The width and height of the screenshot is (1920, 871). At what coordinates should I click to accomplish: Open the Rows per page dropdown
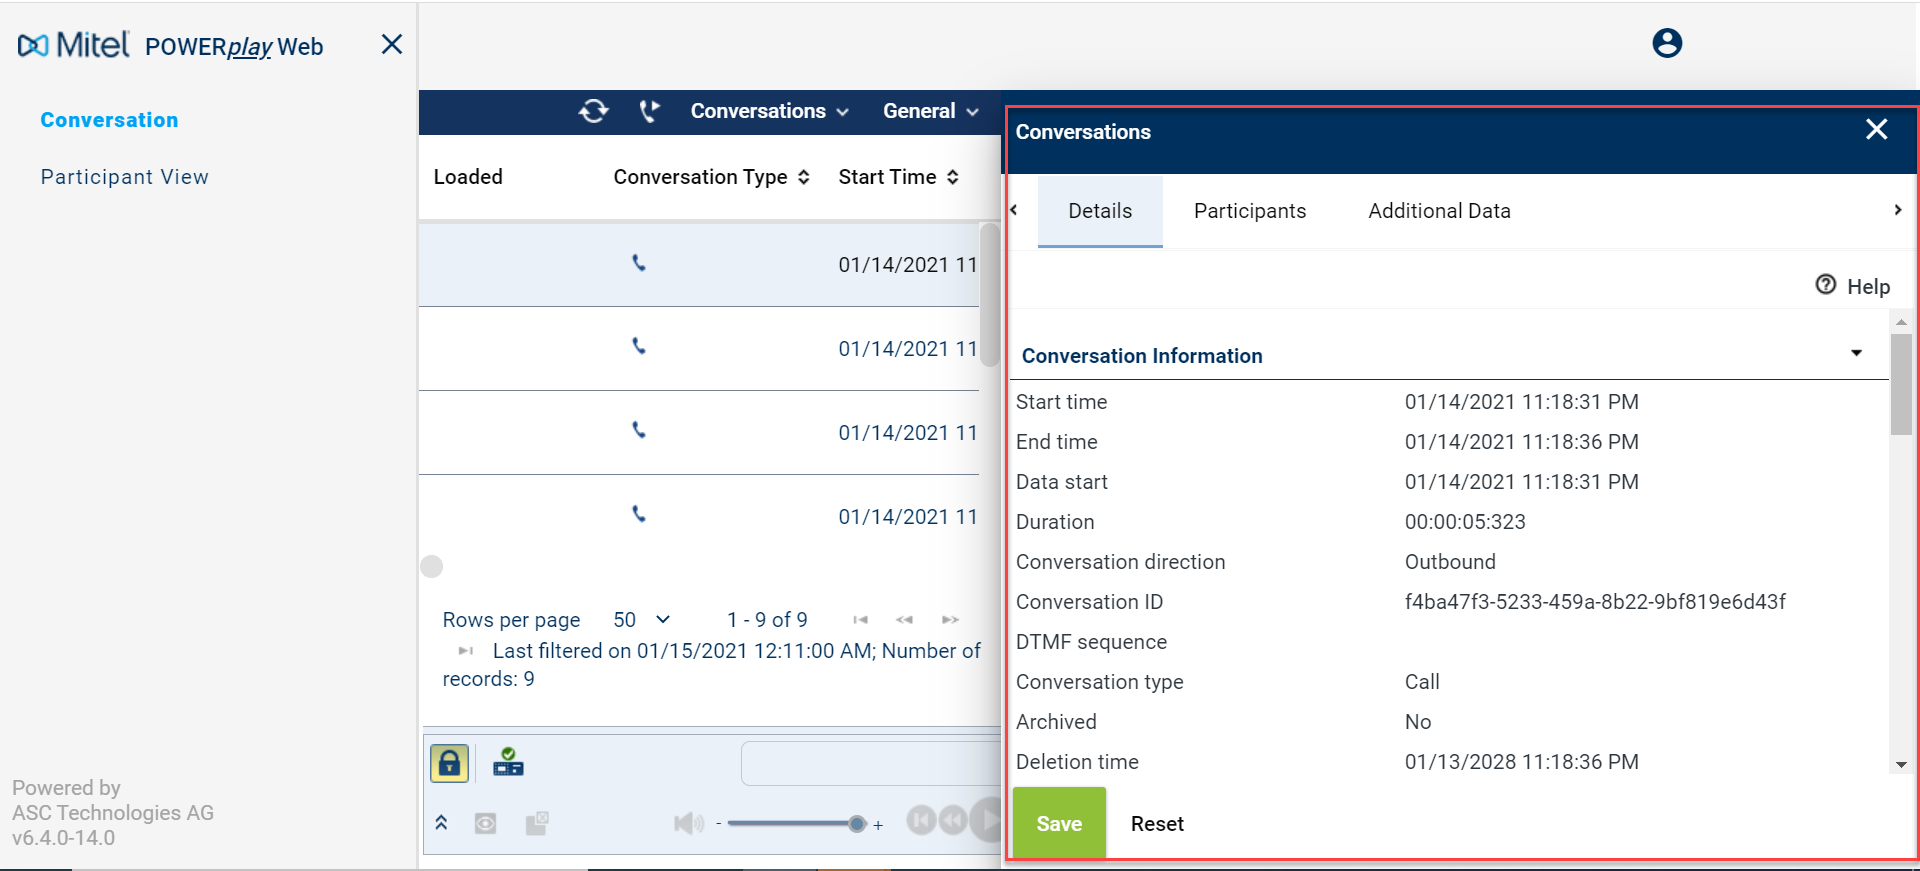point(642,620)
